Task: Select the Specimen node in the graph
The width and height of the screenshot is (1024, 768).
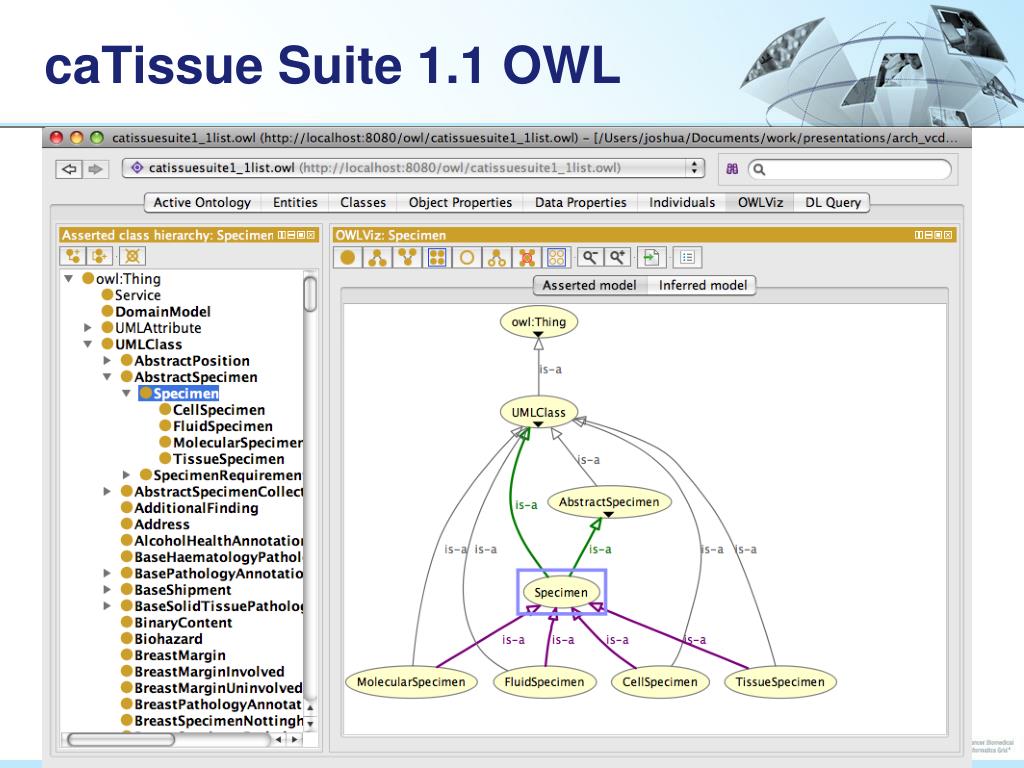Action: click(561, 592)
